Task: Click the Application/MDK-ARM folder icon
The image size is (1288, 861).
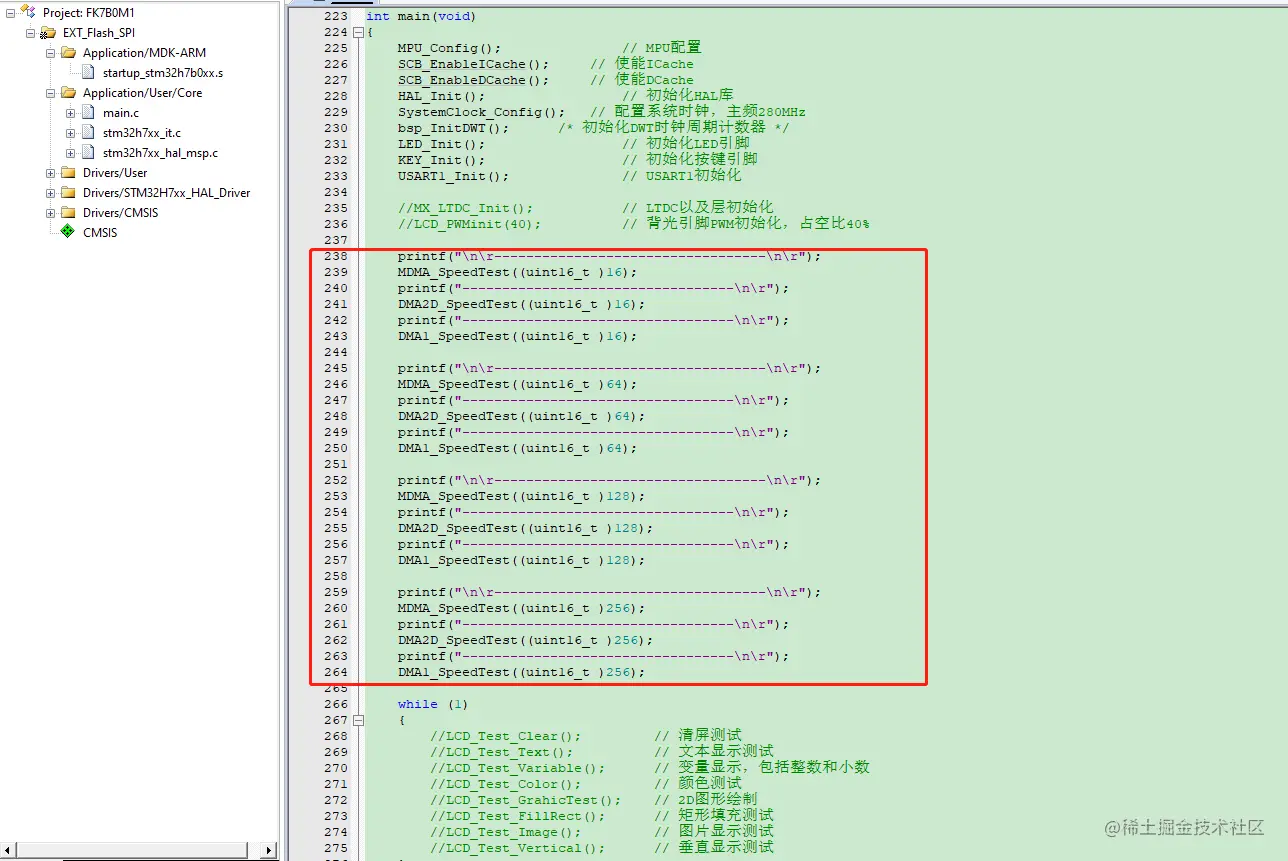Action: click(x=68, y=52)
